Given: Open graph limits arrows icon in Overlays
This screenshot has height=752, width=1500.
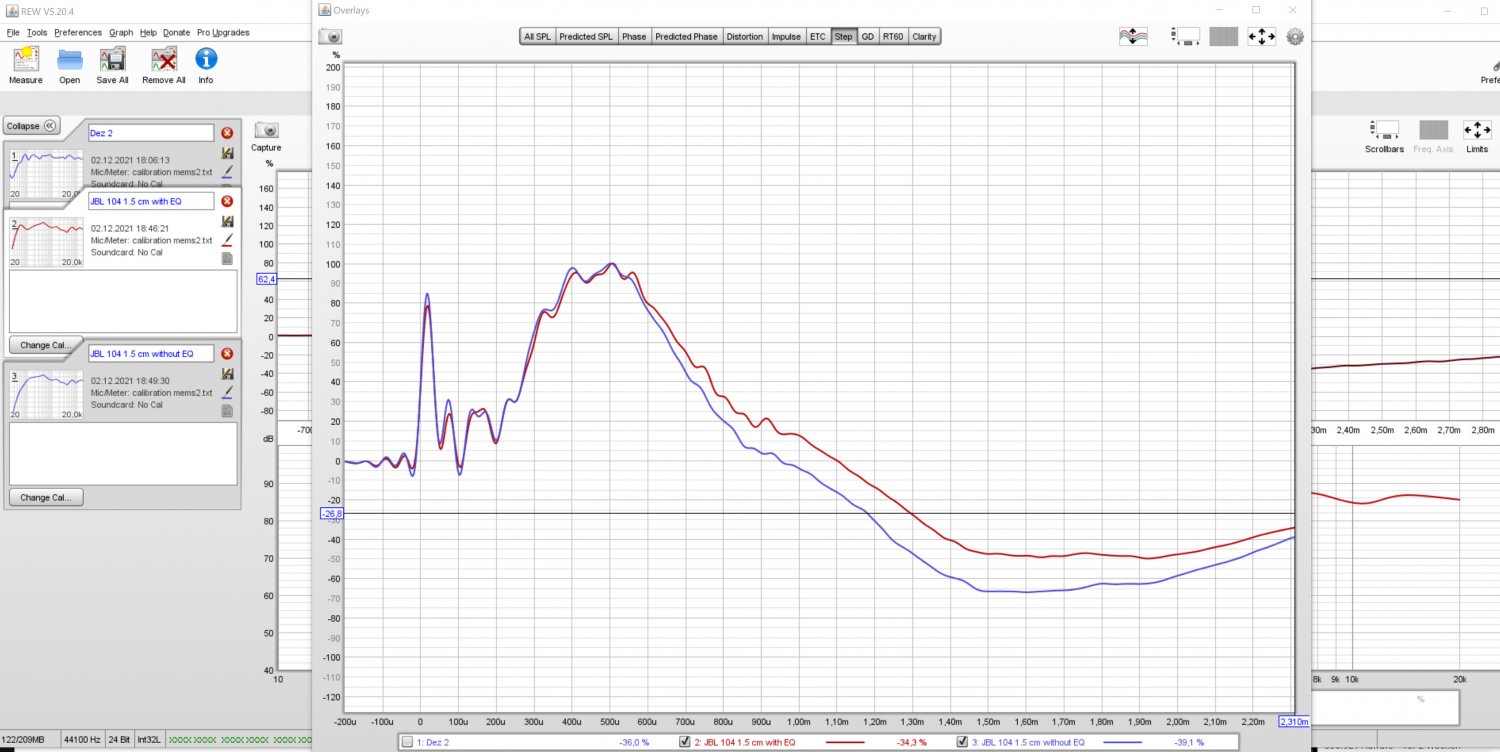Looking at the screenshot, I should (1261, 37).
